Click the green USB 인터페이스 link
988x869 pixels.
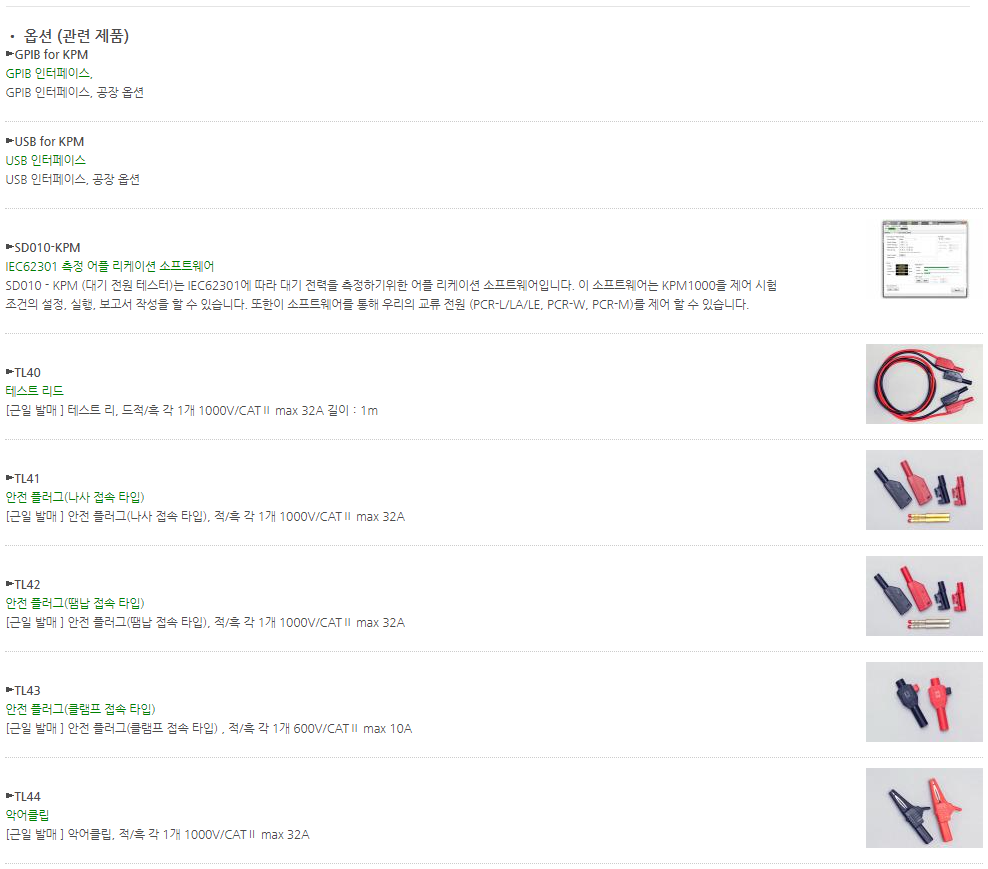pyautogui.click(x=45, y=160)
